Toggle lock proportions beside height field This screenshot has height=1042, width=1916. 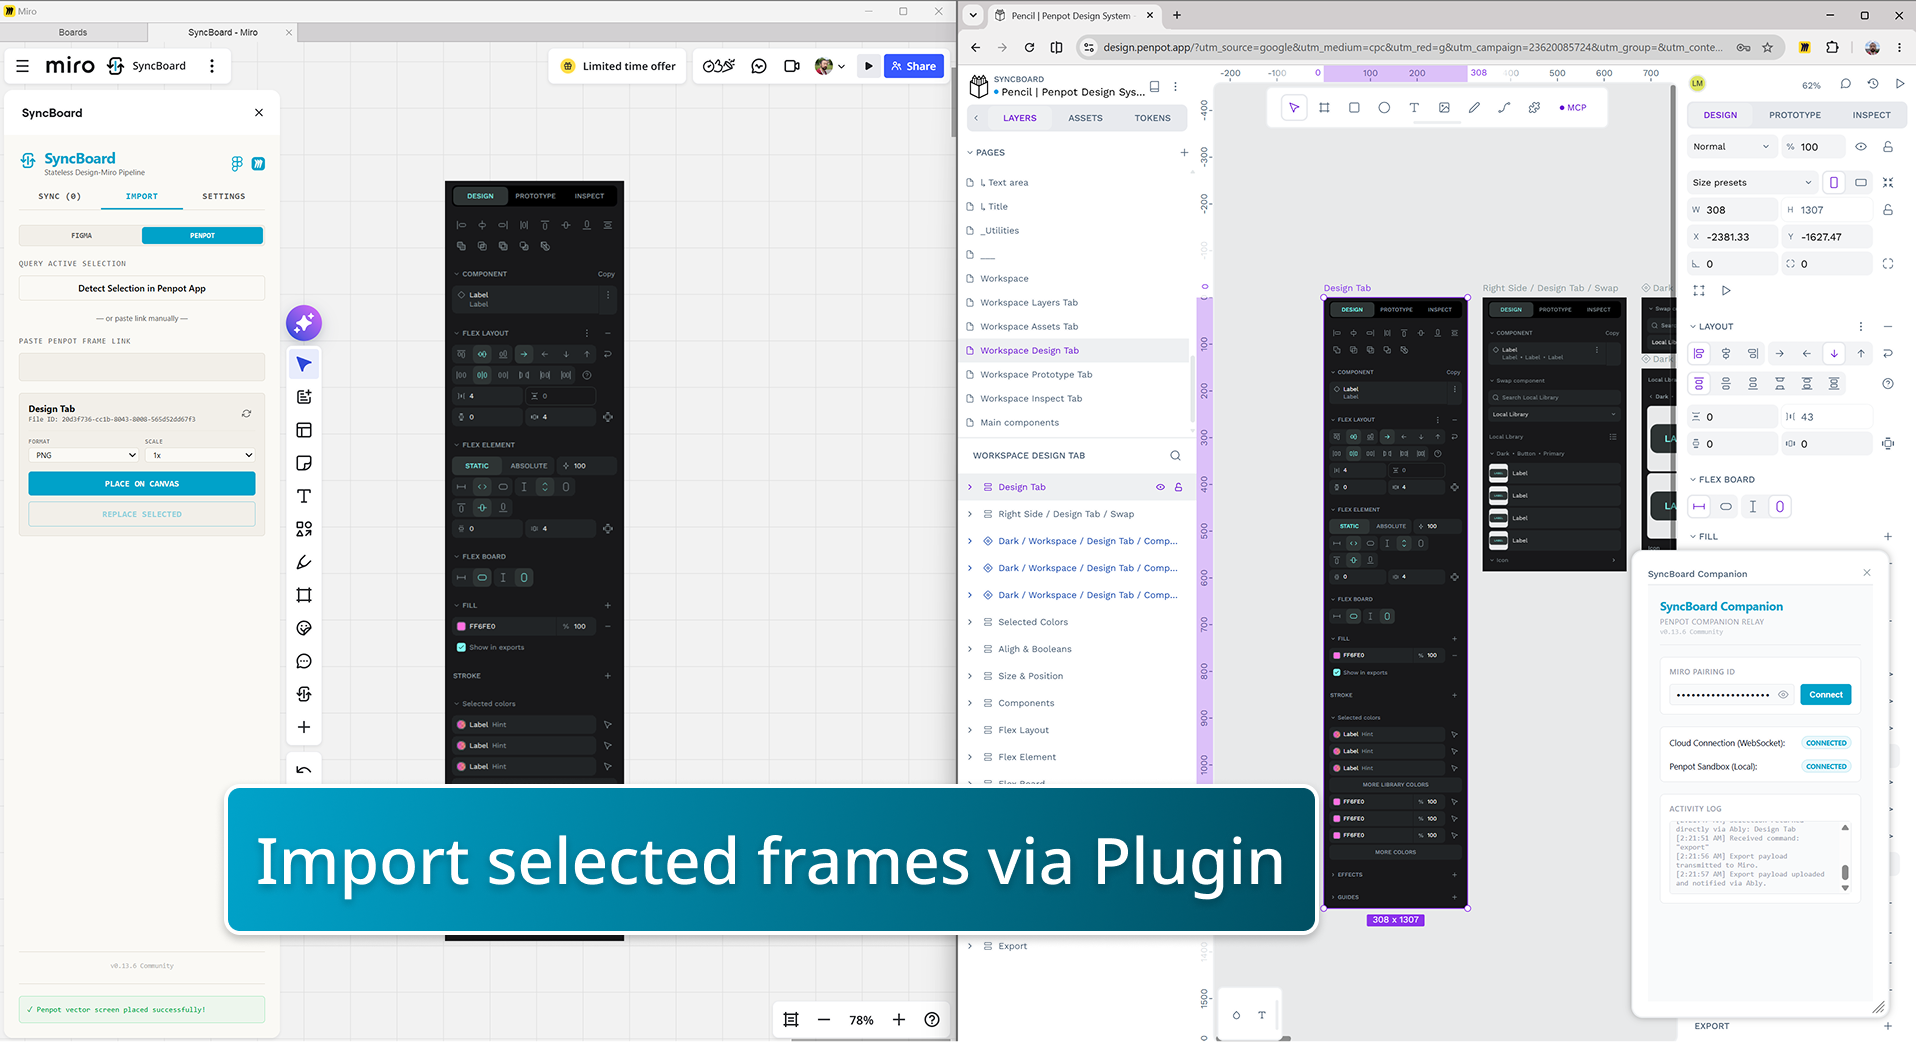point(1888,210)
